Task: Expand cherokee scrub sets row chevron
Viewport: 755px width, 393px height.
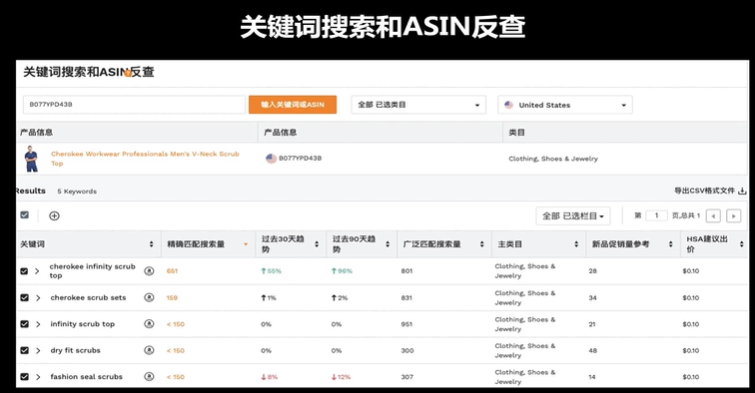Action: pyautogui.click(x=38, y=298)
